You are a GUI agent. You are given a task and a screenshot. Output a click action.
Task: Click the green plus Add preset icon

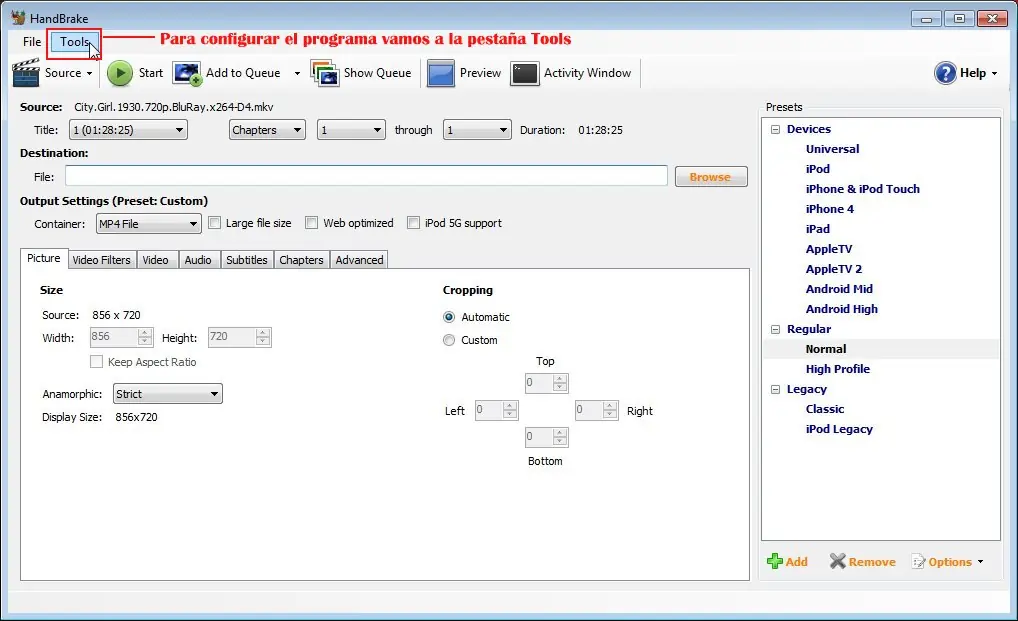click(775, 561)
